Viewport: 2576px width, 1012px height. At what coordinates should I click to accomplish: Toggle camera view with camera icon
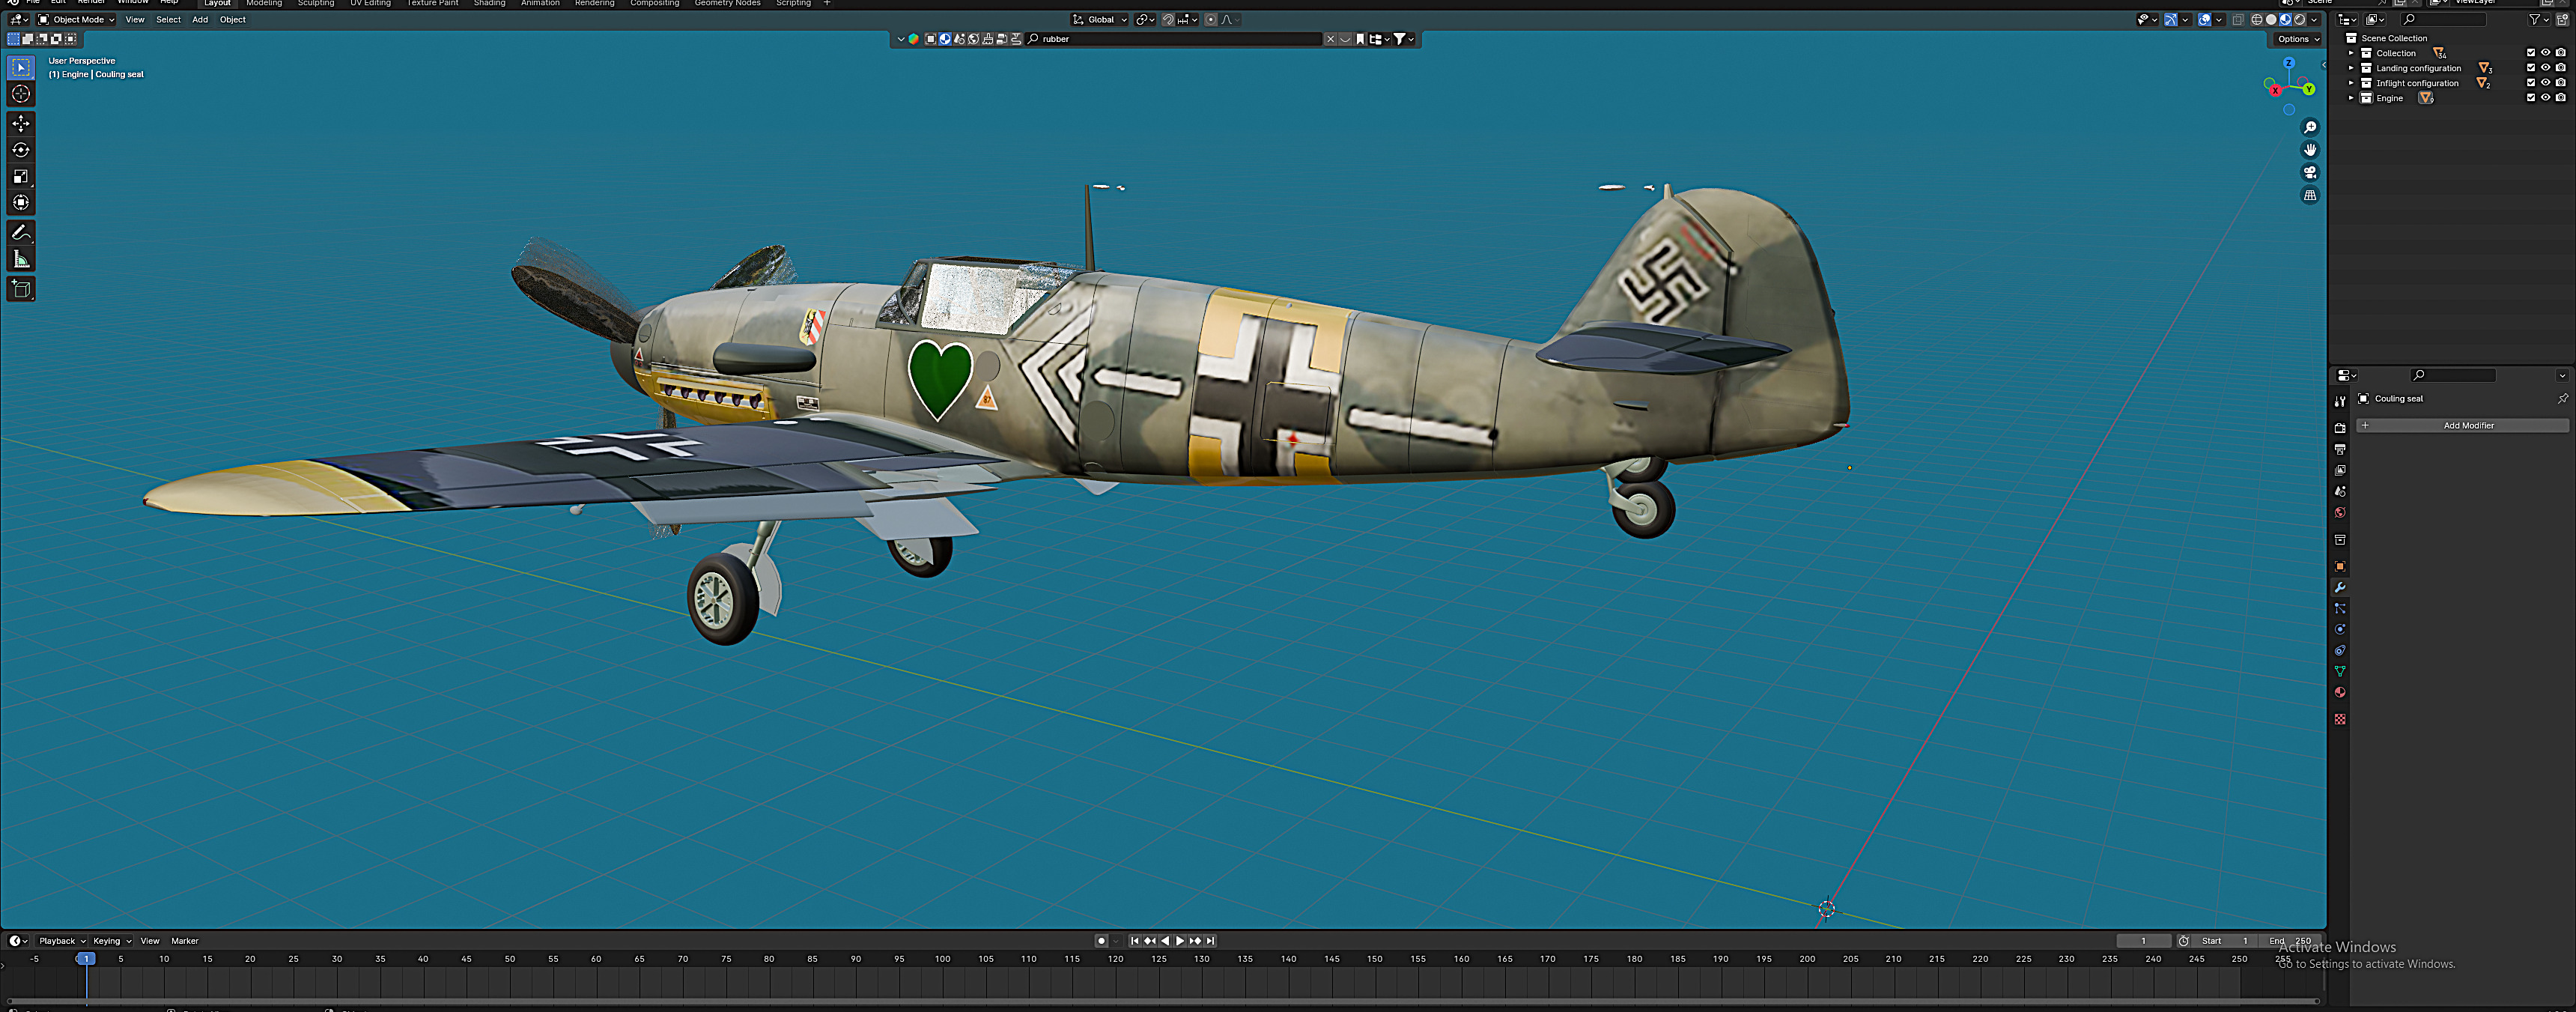tap(2310, 172)
